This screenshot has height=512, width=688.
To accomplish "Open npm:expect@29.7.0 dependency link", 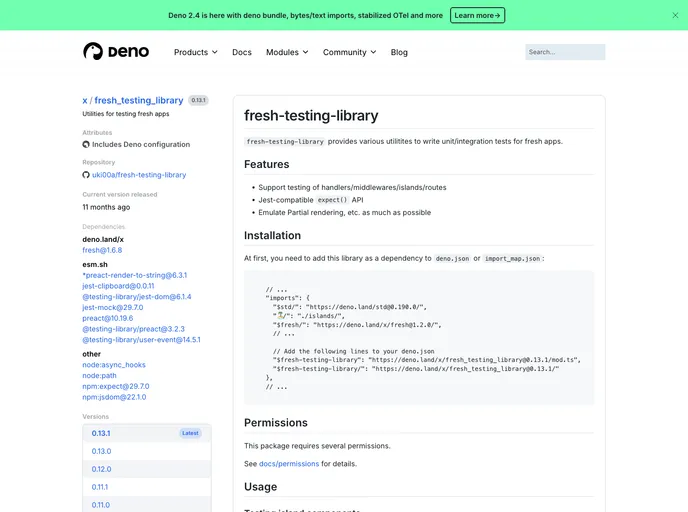I will (116, 386).
